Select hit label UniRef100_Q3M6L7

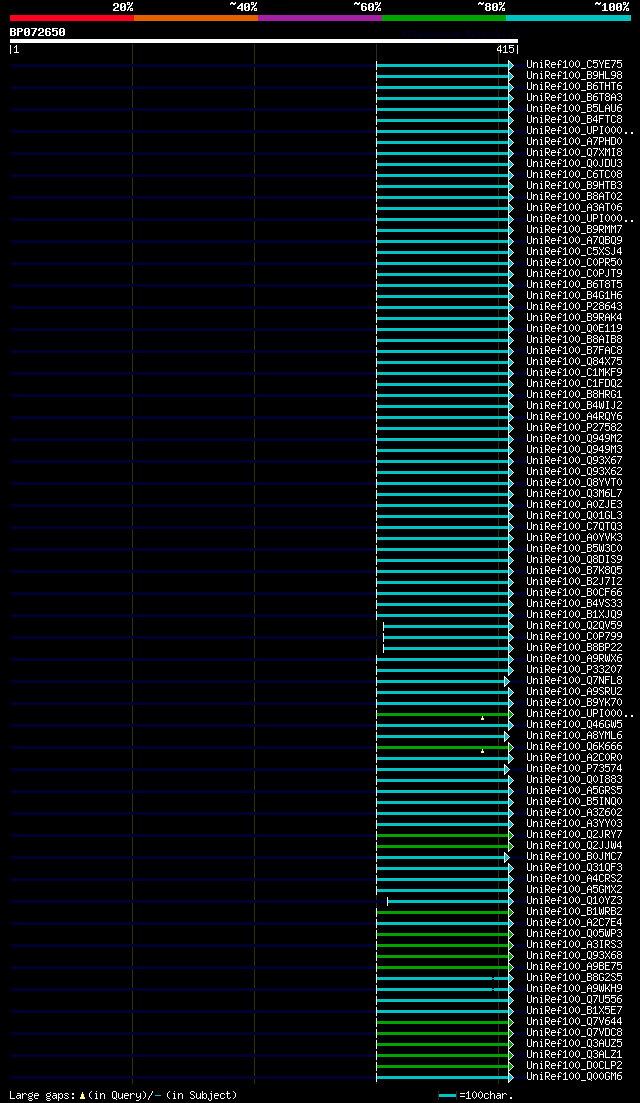click(x=574, y=493)
